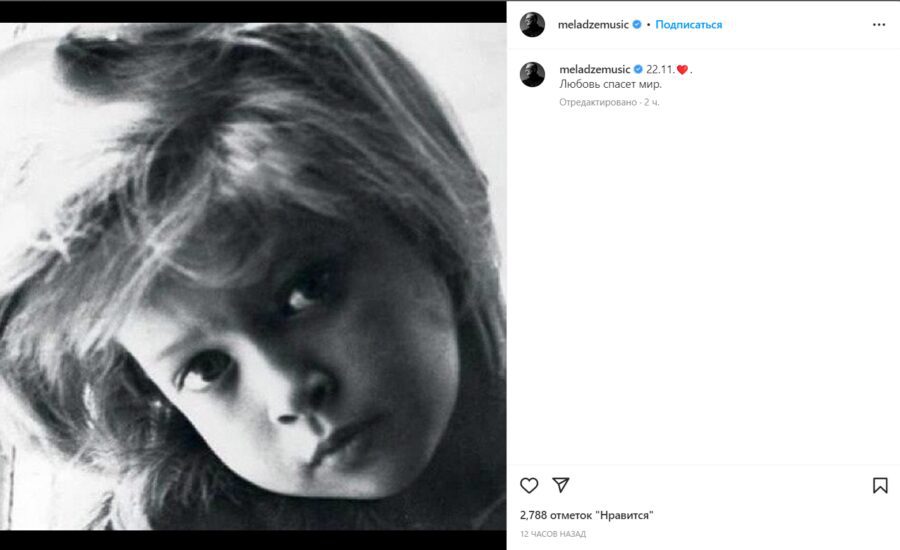Click the header profile avatar

532,24
